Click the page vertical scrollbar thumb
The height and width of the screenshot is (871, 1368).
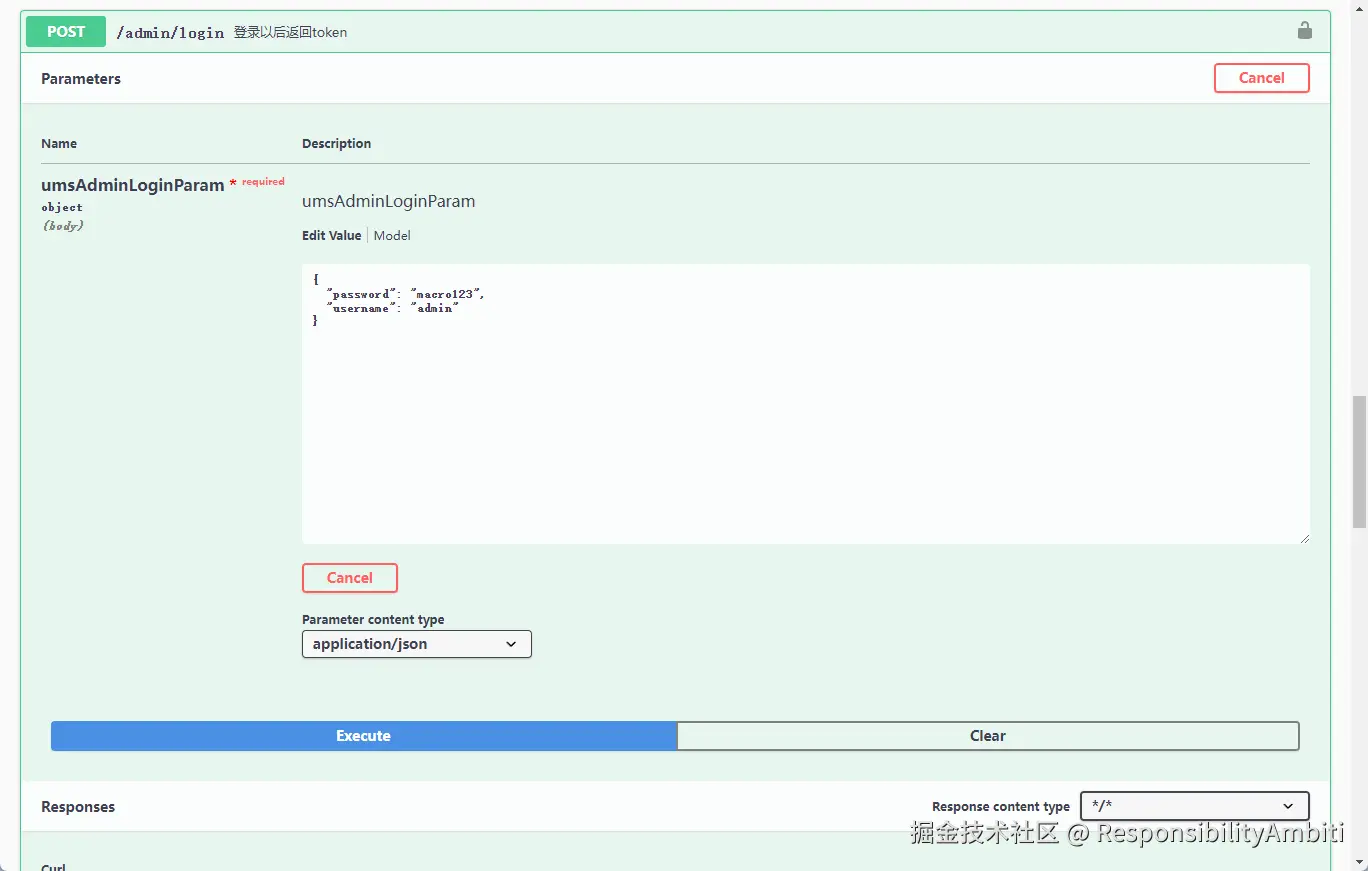[1359, 462]
